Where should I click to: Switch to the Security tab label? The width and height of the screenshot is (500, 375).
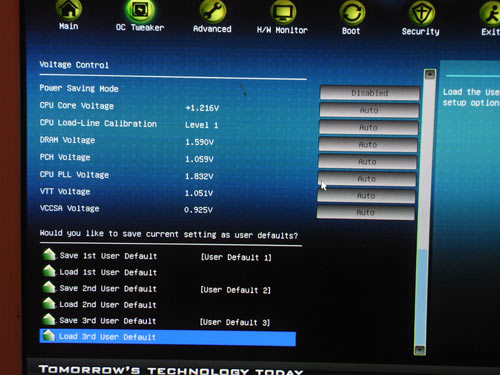click(421, 32)
